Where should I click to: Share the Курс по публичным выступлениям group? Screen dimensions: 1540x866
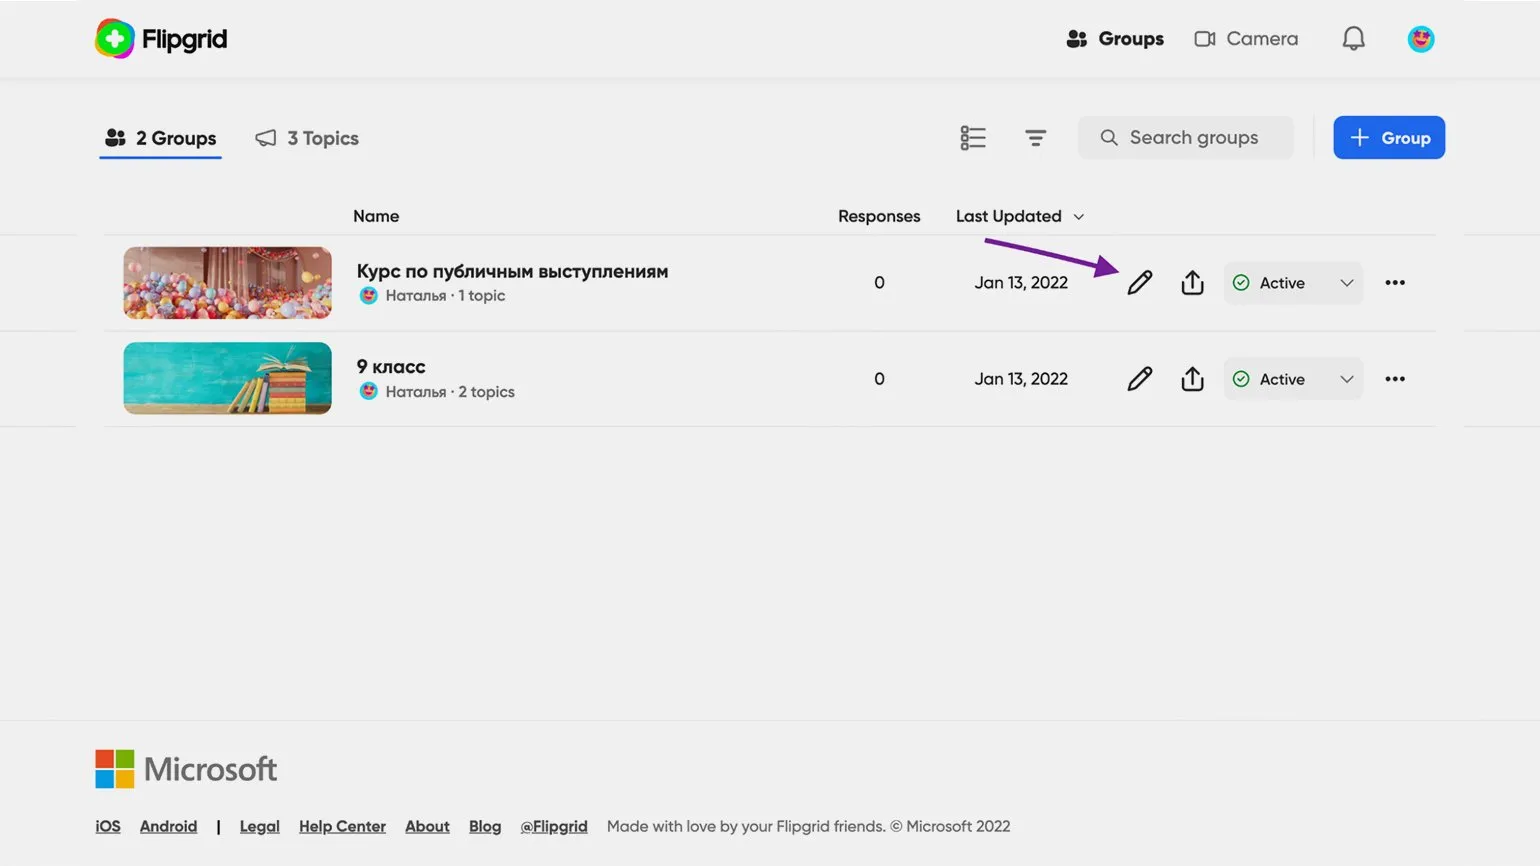pyautogui.click(x=1192, y=283)
